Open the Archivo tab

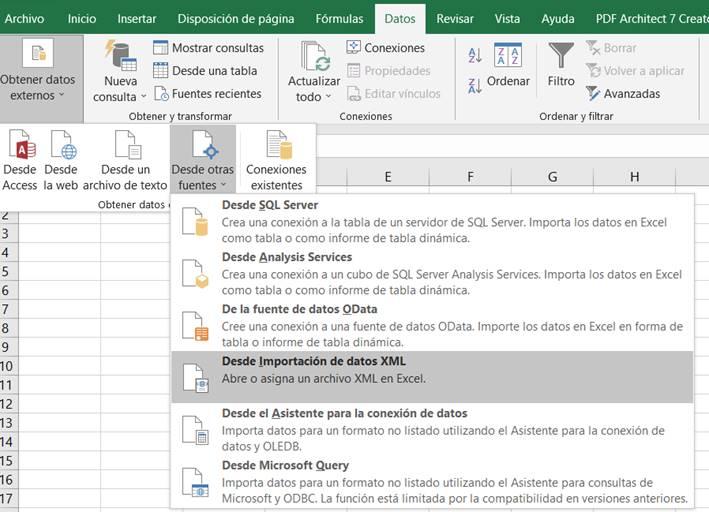[24, 19]
